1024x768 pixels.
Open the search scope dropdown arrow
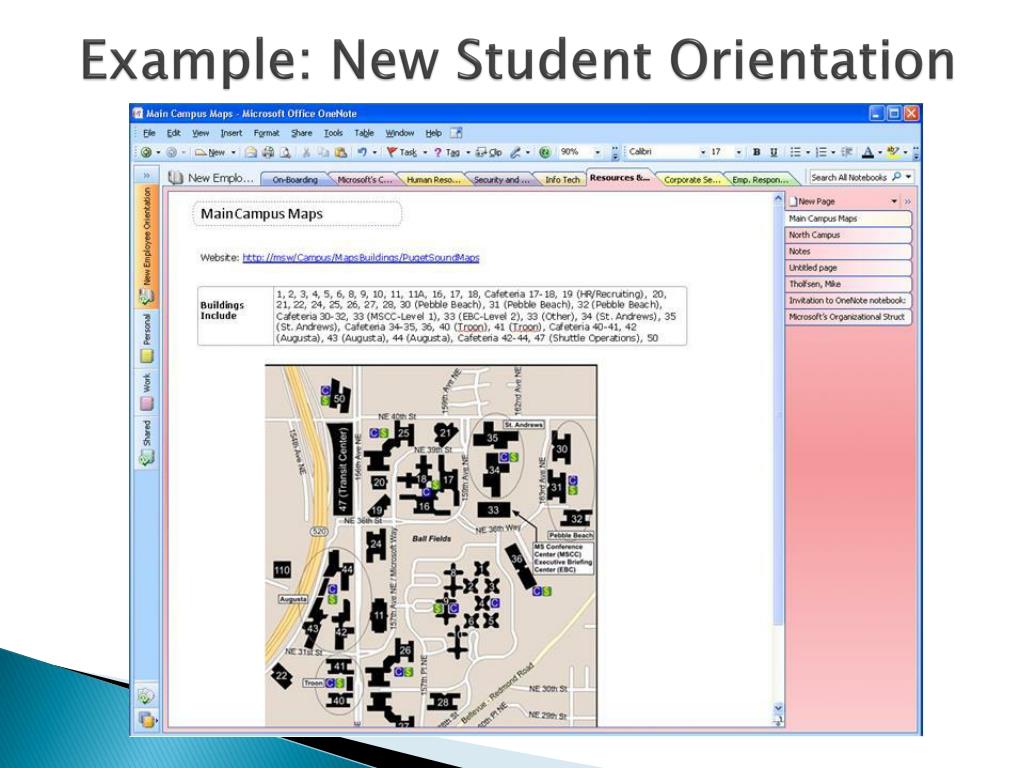pos(908,176)
